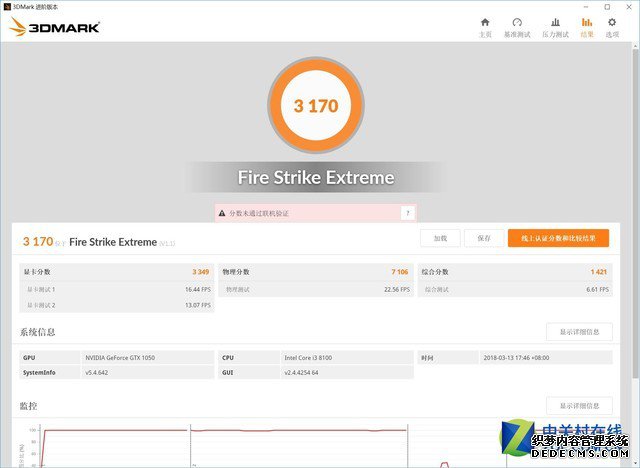Click the 6.61 FPS combined test value
The image size is (640, 468).
pyautogui.click(x=598, y=289)
